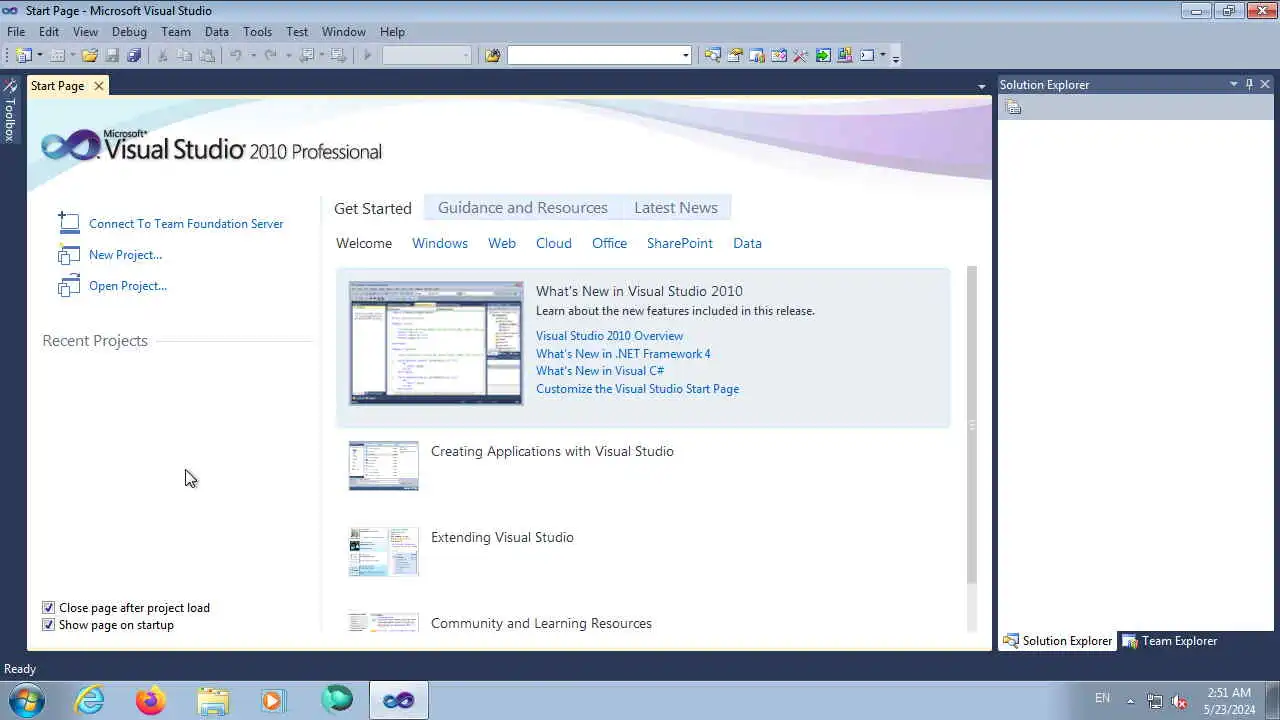This screenshot has width=1280, height=720.
Task: Expand the Command Window button dropdown arrow
Action: tap(883, 56)
